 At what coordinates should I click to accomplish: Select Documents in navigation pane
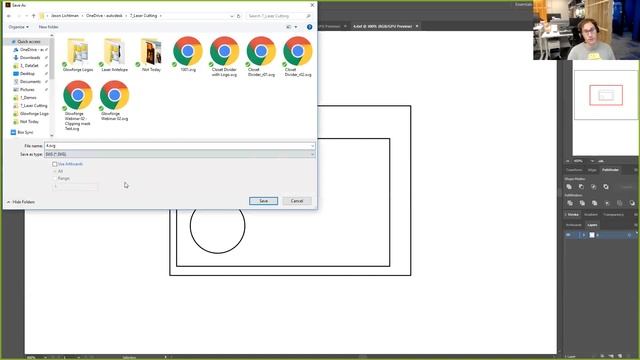pos(29,82)
